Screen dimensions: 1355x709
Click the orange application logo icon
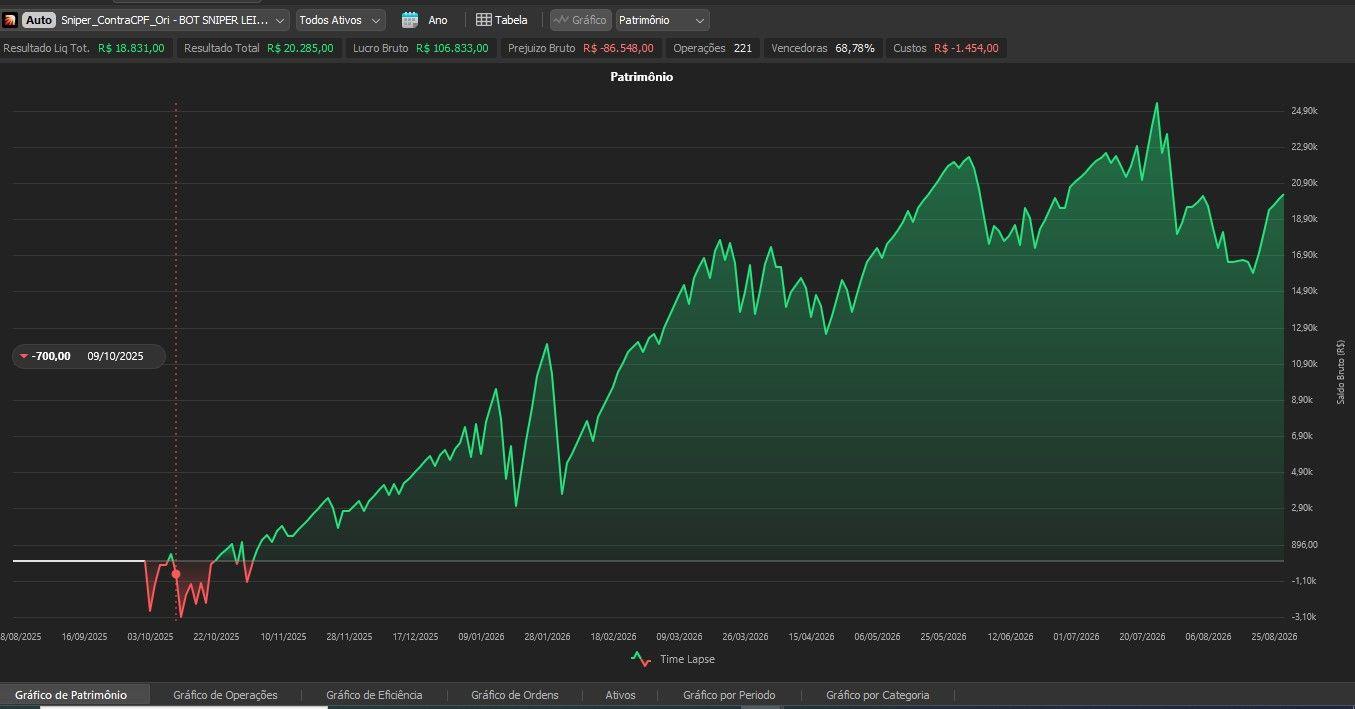pos(10,20)
